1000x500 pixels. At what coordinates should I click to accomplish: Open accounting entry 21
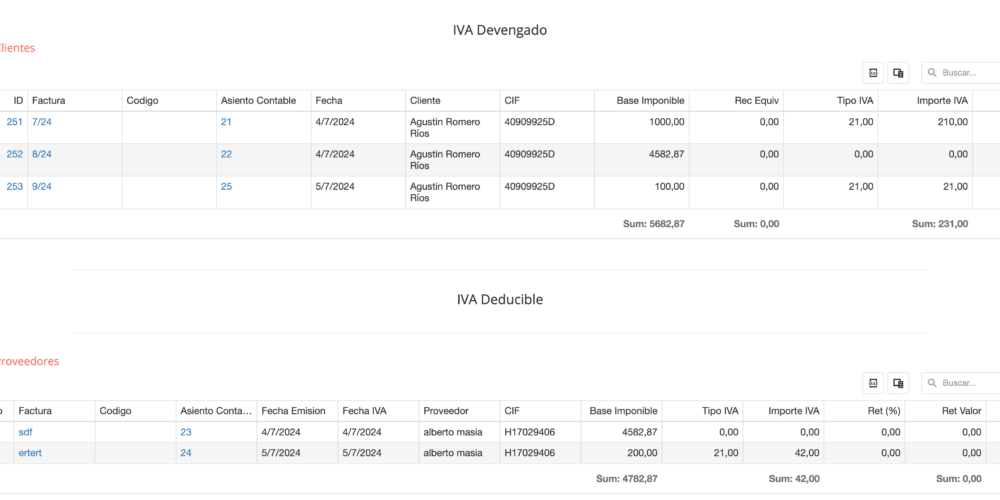pyautogui.click(x=226, y=122)
